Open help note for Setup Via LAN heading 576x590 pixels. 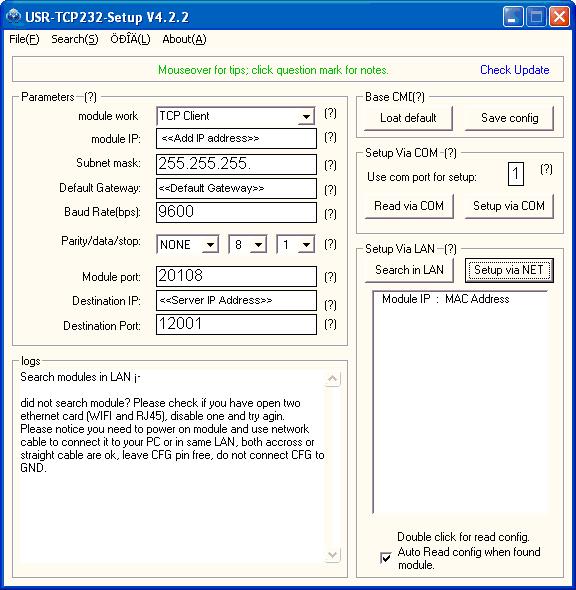450,249
